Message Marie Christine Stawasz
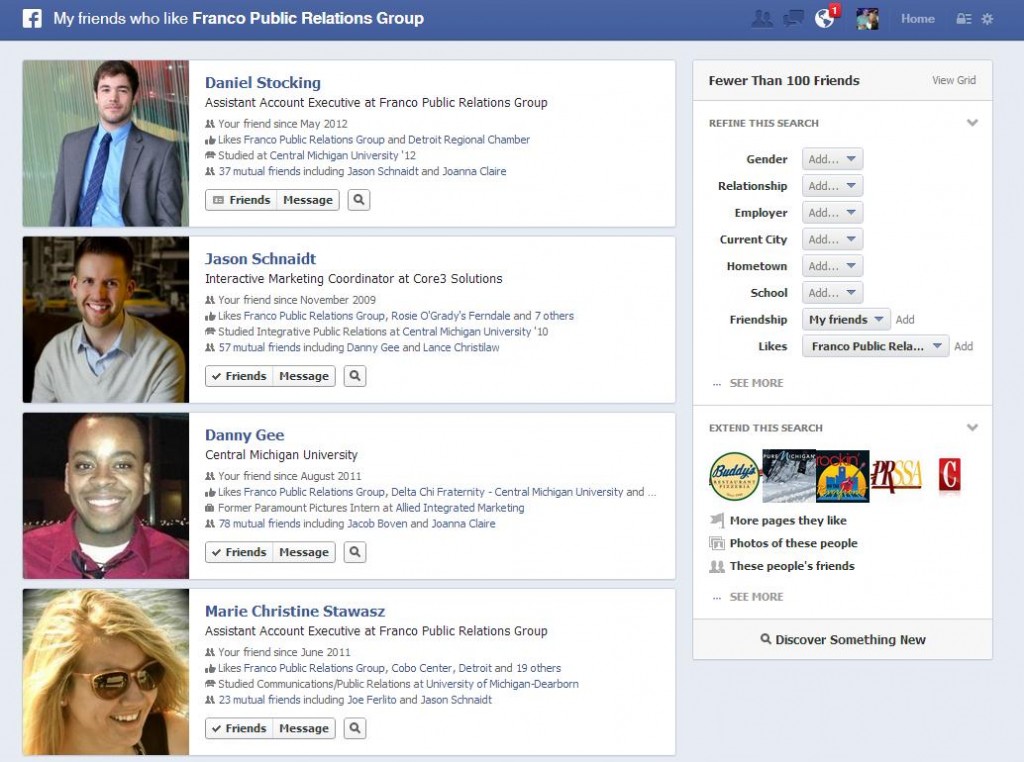 pos(304,728)
